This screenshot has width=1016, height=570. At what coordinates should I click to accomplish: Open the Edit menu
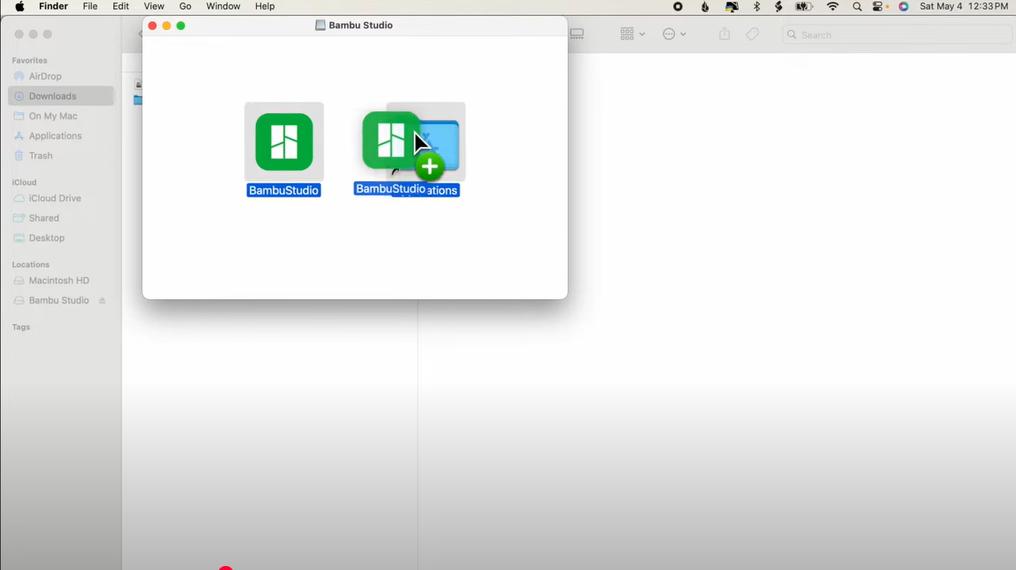click(121, 6)
